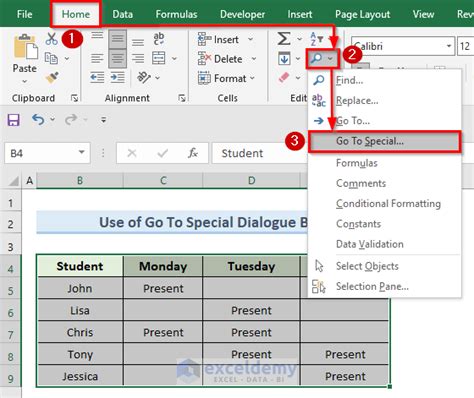Choose Replace... in the dropdown menu
This screenshot has height=398, width=474.
pos(385,100)
